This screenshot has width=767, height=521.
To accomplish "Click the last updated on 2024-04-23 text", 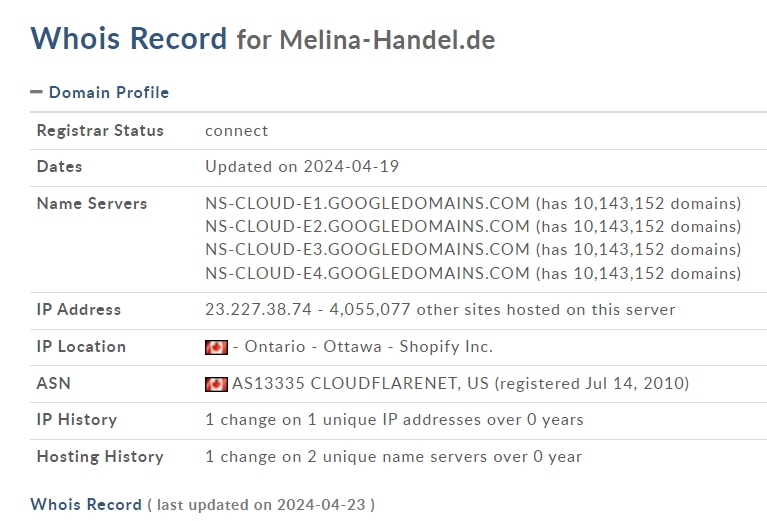I will (261, 505).
